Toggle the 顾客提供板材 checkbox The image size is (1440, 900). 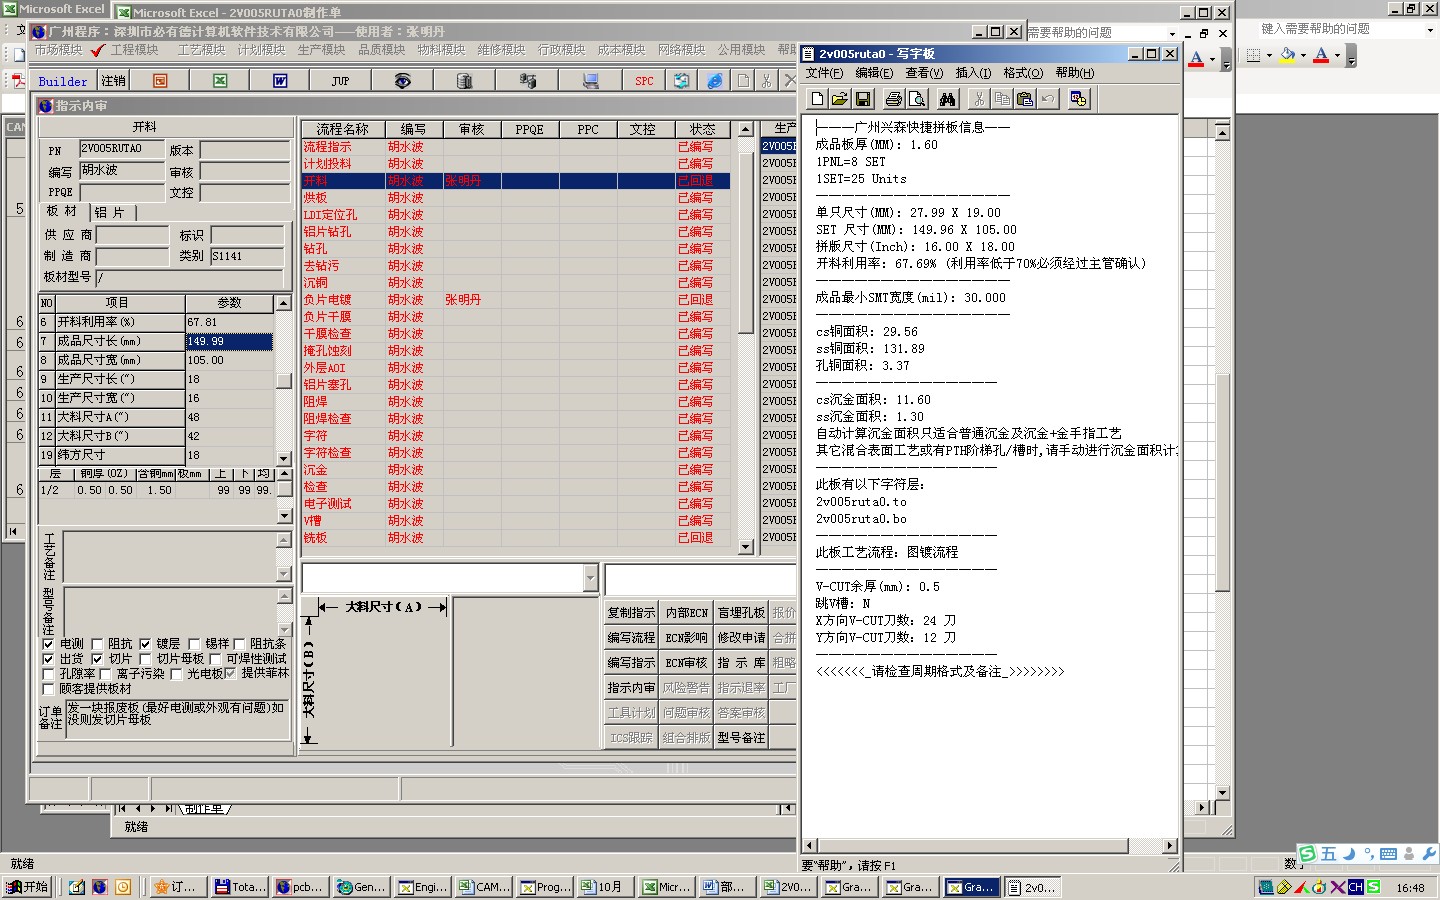coord(48,689)
